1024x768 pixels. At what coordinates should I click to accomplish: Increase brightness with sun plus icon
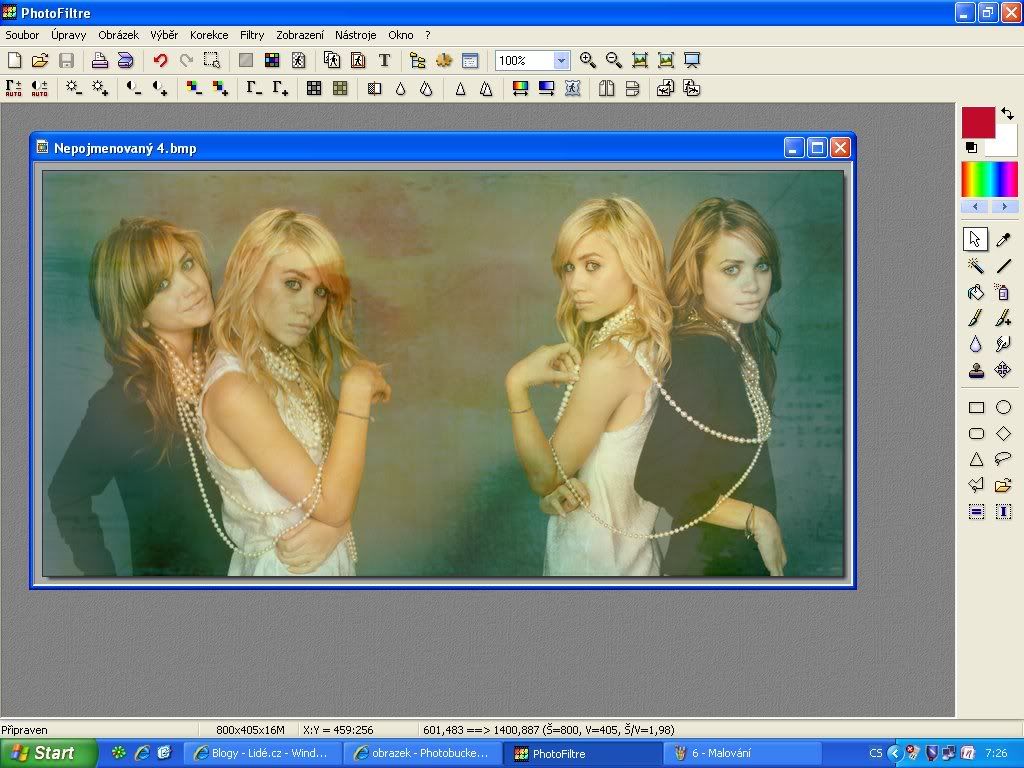pyautogui.click(x=100, y=88)
